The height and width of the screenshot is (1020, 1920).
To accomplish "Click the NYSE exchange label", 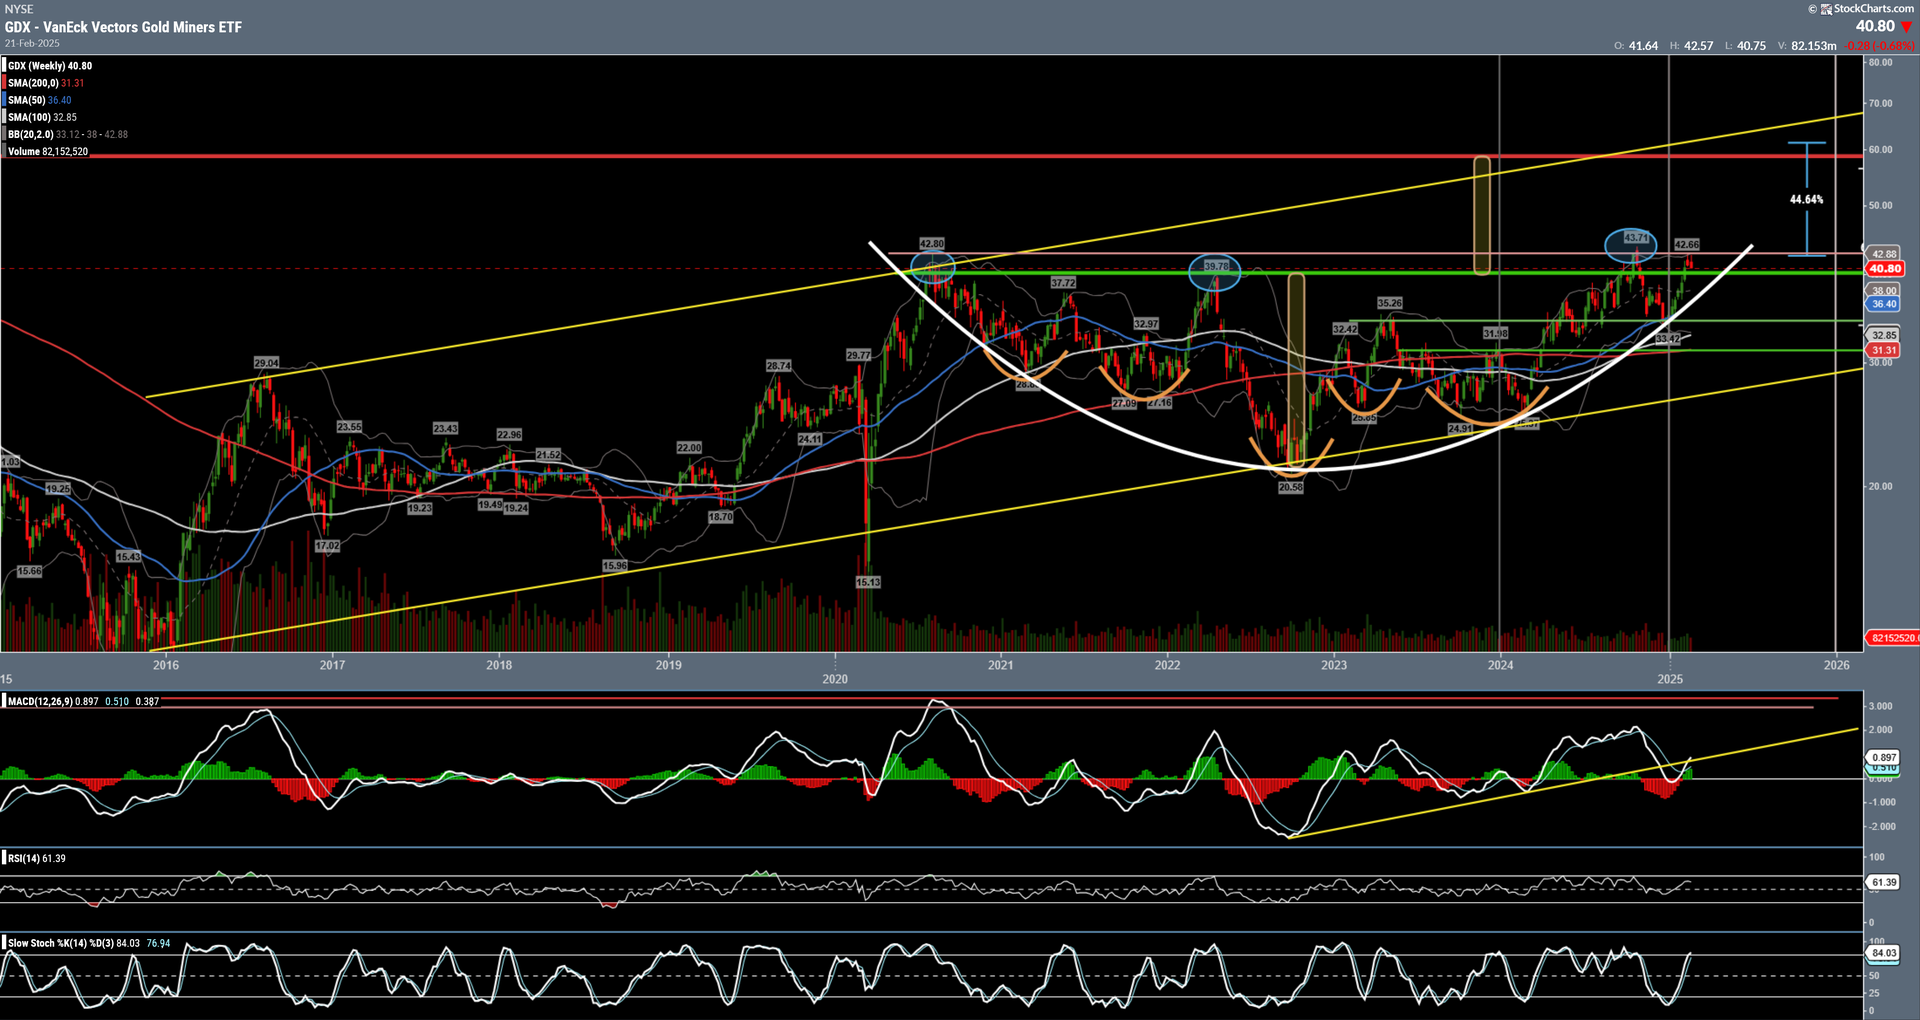I will point(19,9).
